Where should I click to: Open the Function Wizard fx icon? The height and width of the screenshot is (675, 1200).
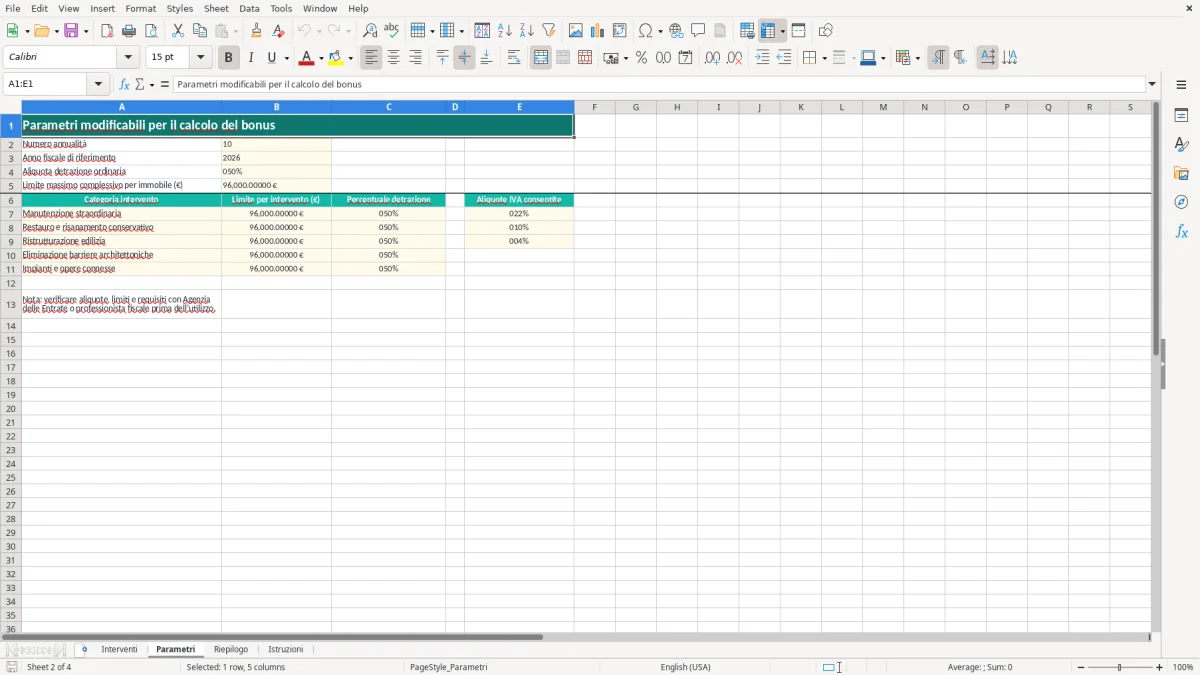coord(125,85)
